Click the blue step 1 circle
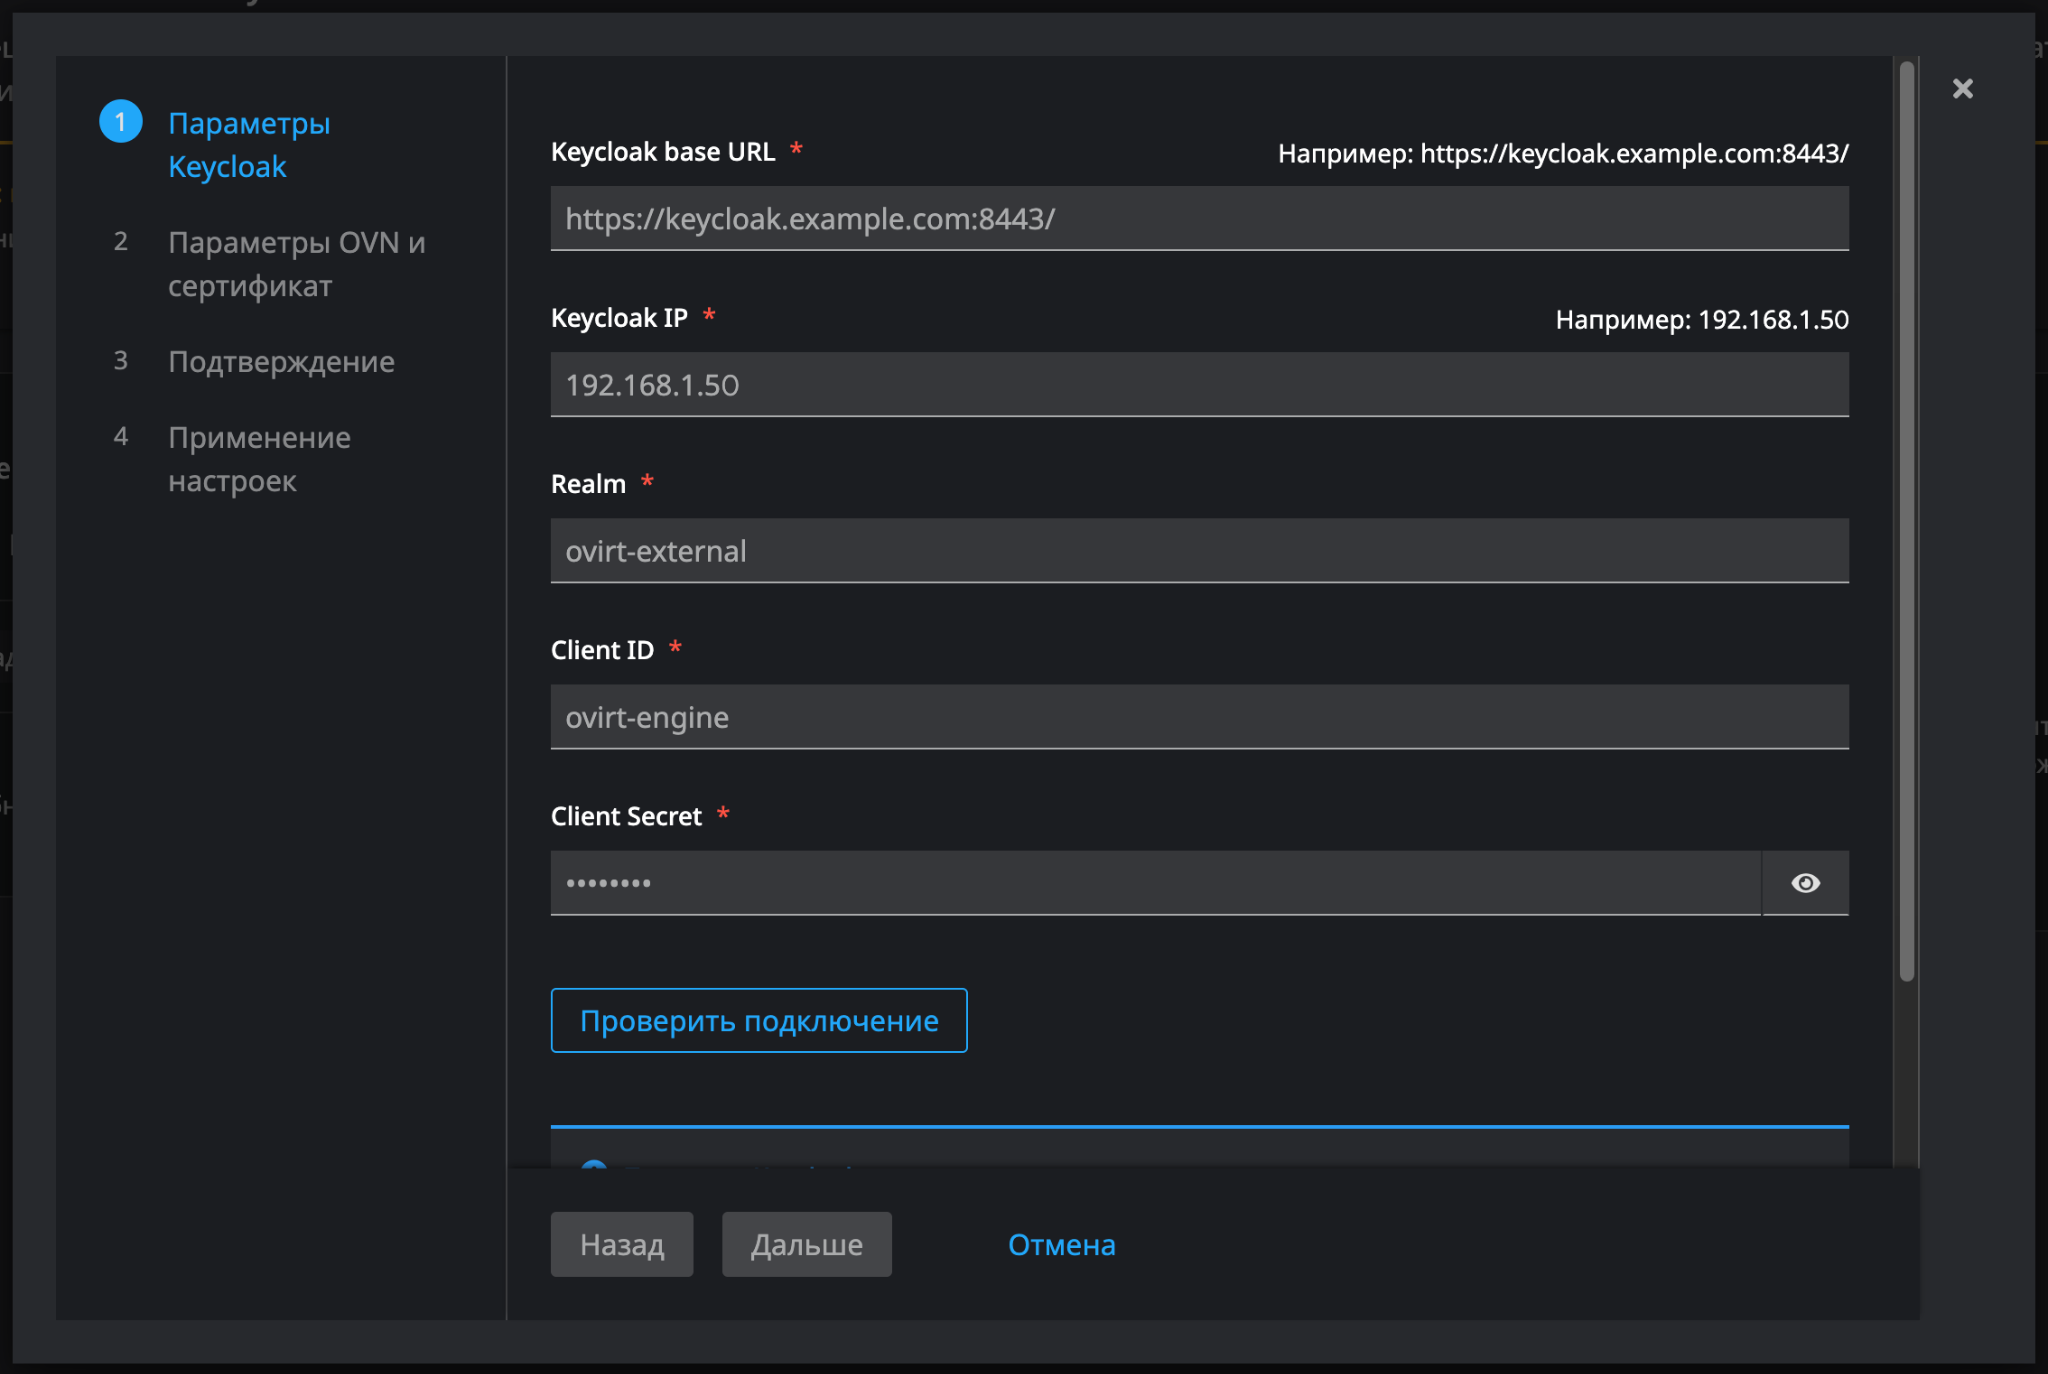Image resolution: width=2048 pixels, height=1374 pixels. point(121,122)
